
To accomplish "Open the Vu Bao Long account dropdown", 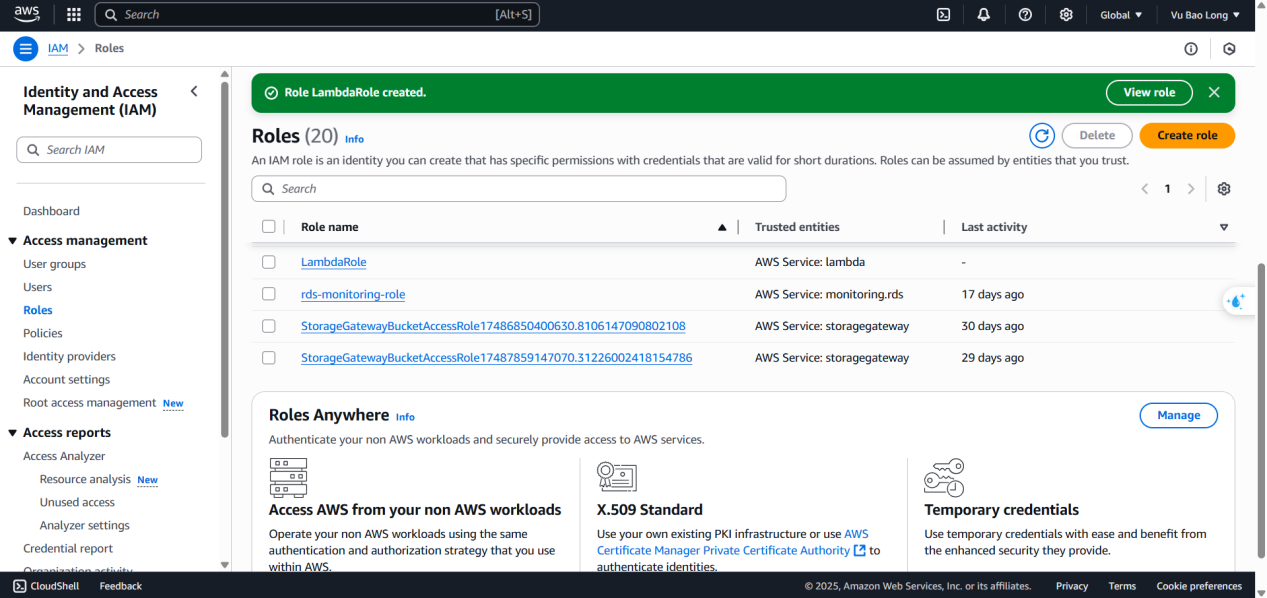I will pyautogui.click(x=1205, y=15).
